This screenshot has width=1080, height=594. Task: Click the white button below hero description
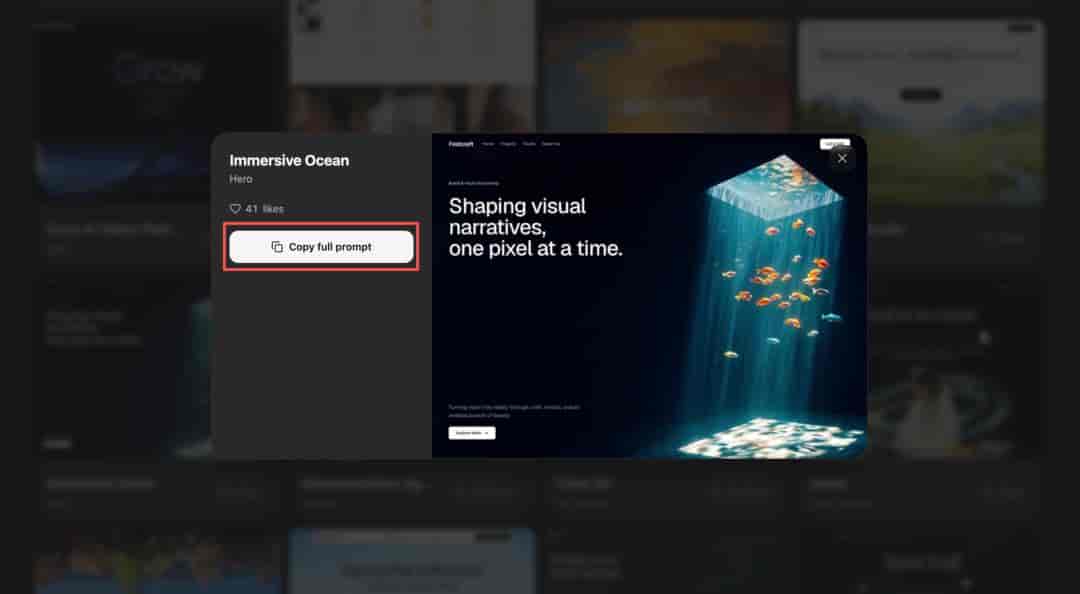(472, 433)
